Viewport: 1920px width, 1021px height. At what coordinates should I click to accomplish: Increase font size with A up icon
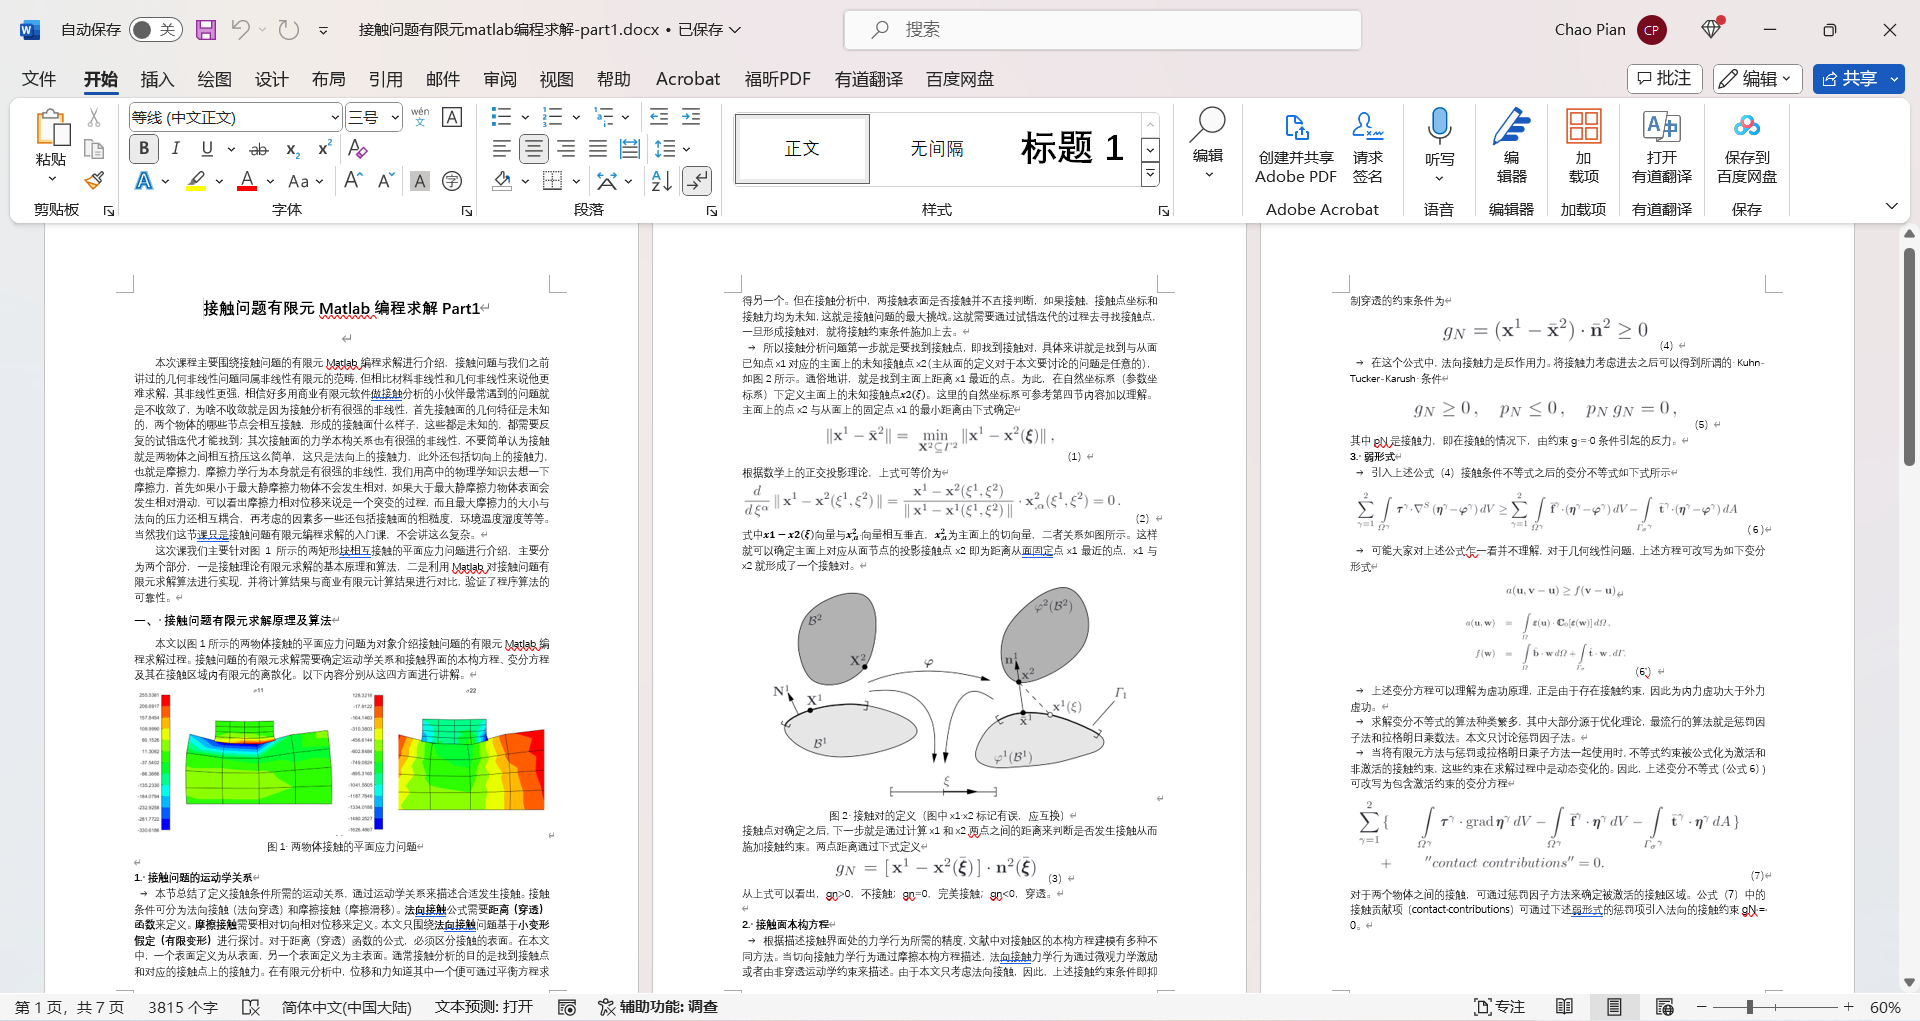point(353,181)
